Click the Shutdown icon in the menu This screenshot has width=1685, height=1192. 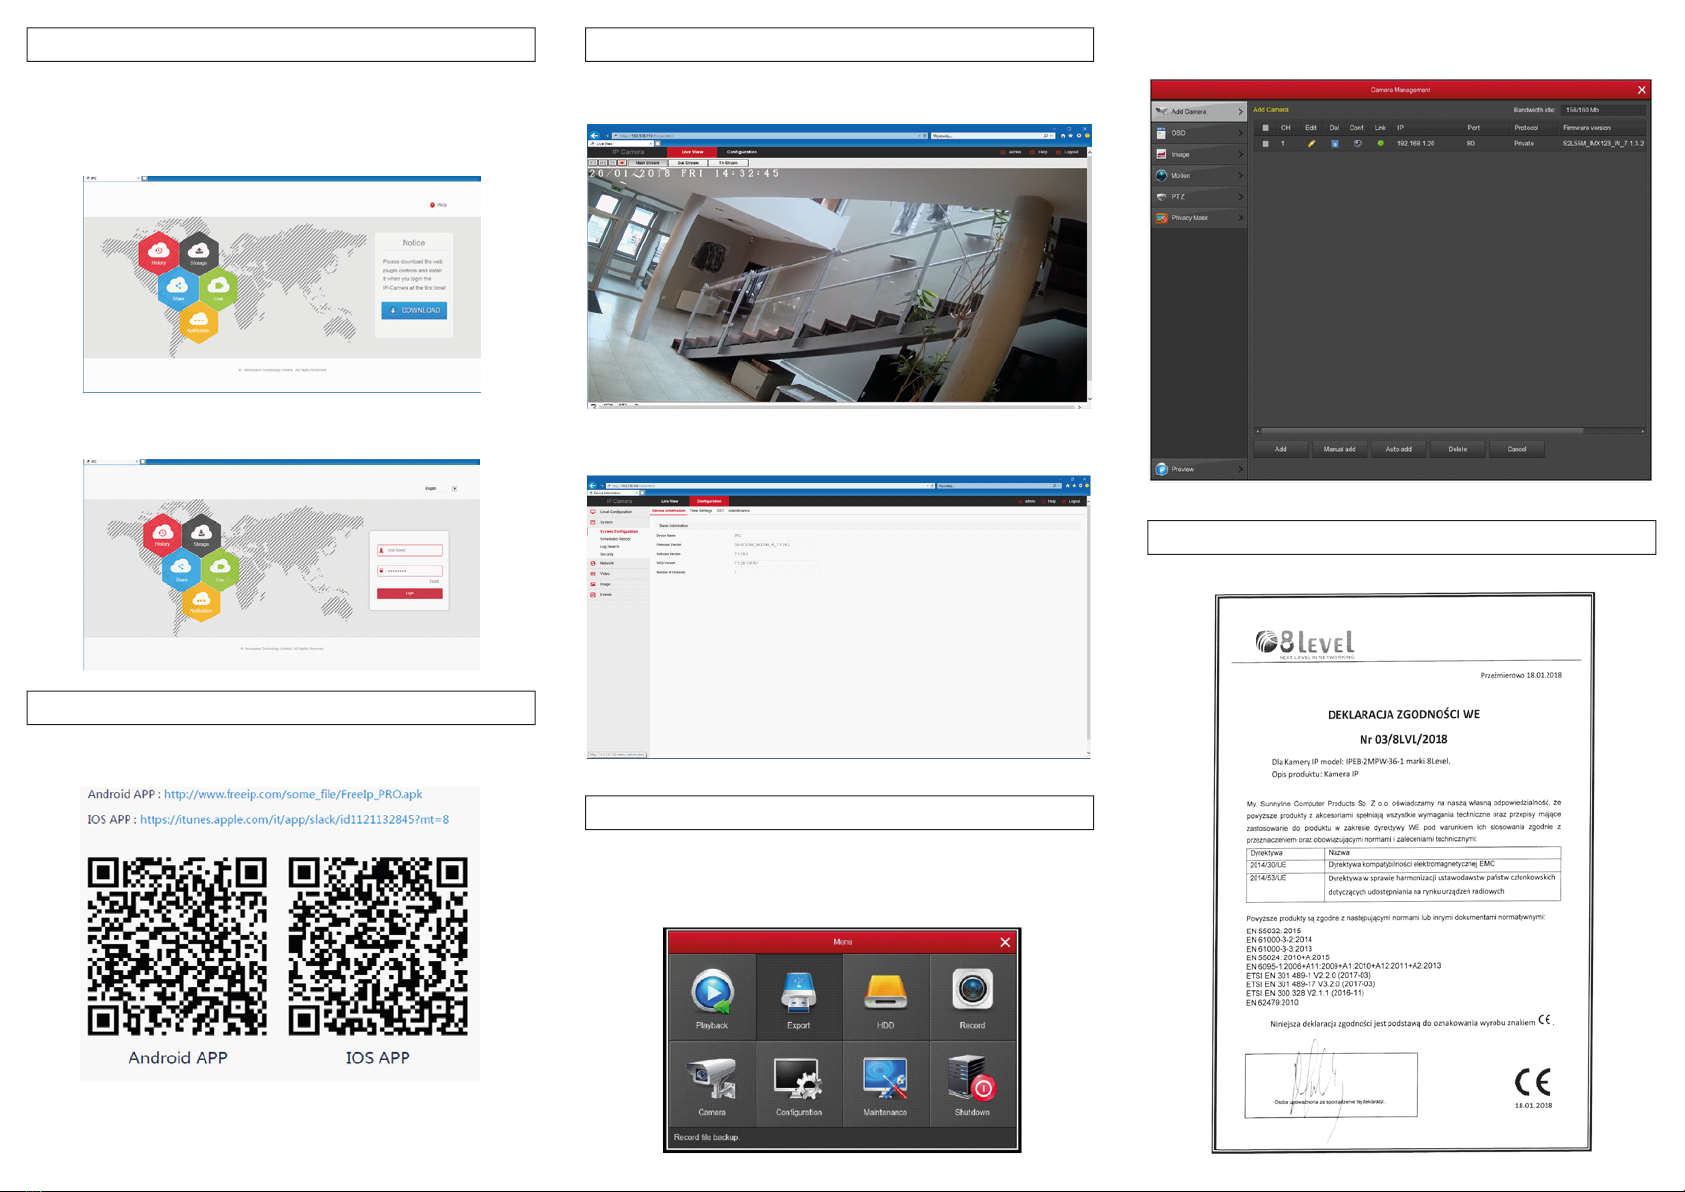click(972, 1083)
